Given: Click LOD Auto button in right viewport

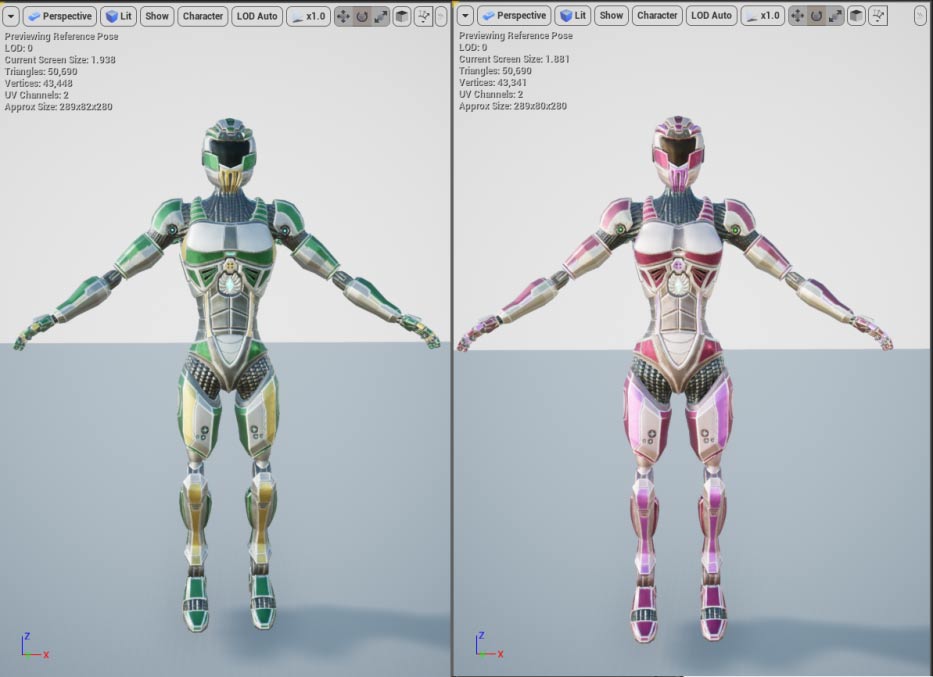Looking at the screenshot, I should click(x=711, y=16).
